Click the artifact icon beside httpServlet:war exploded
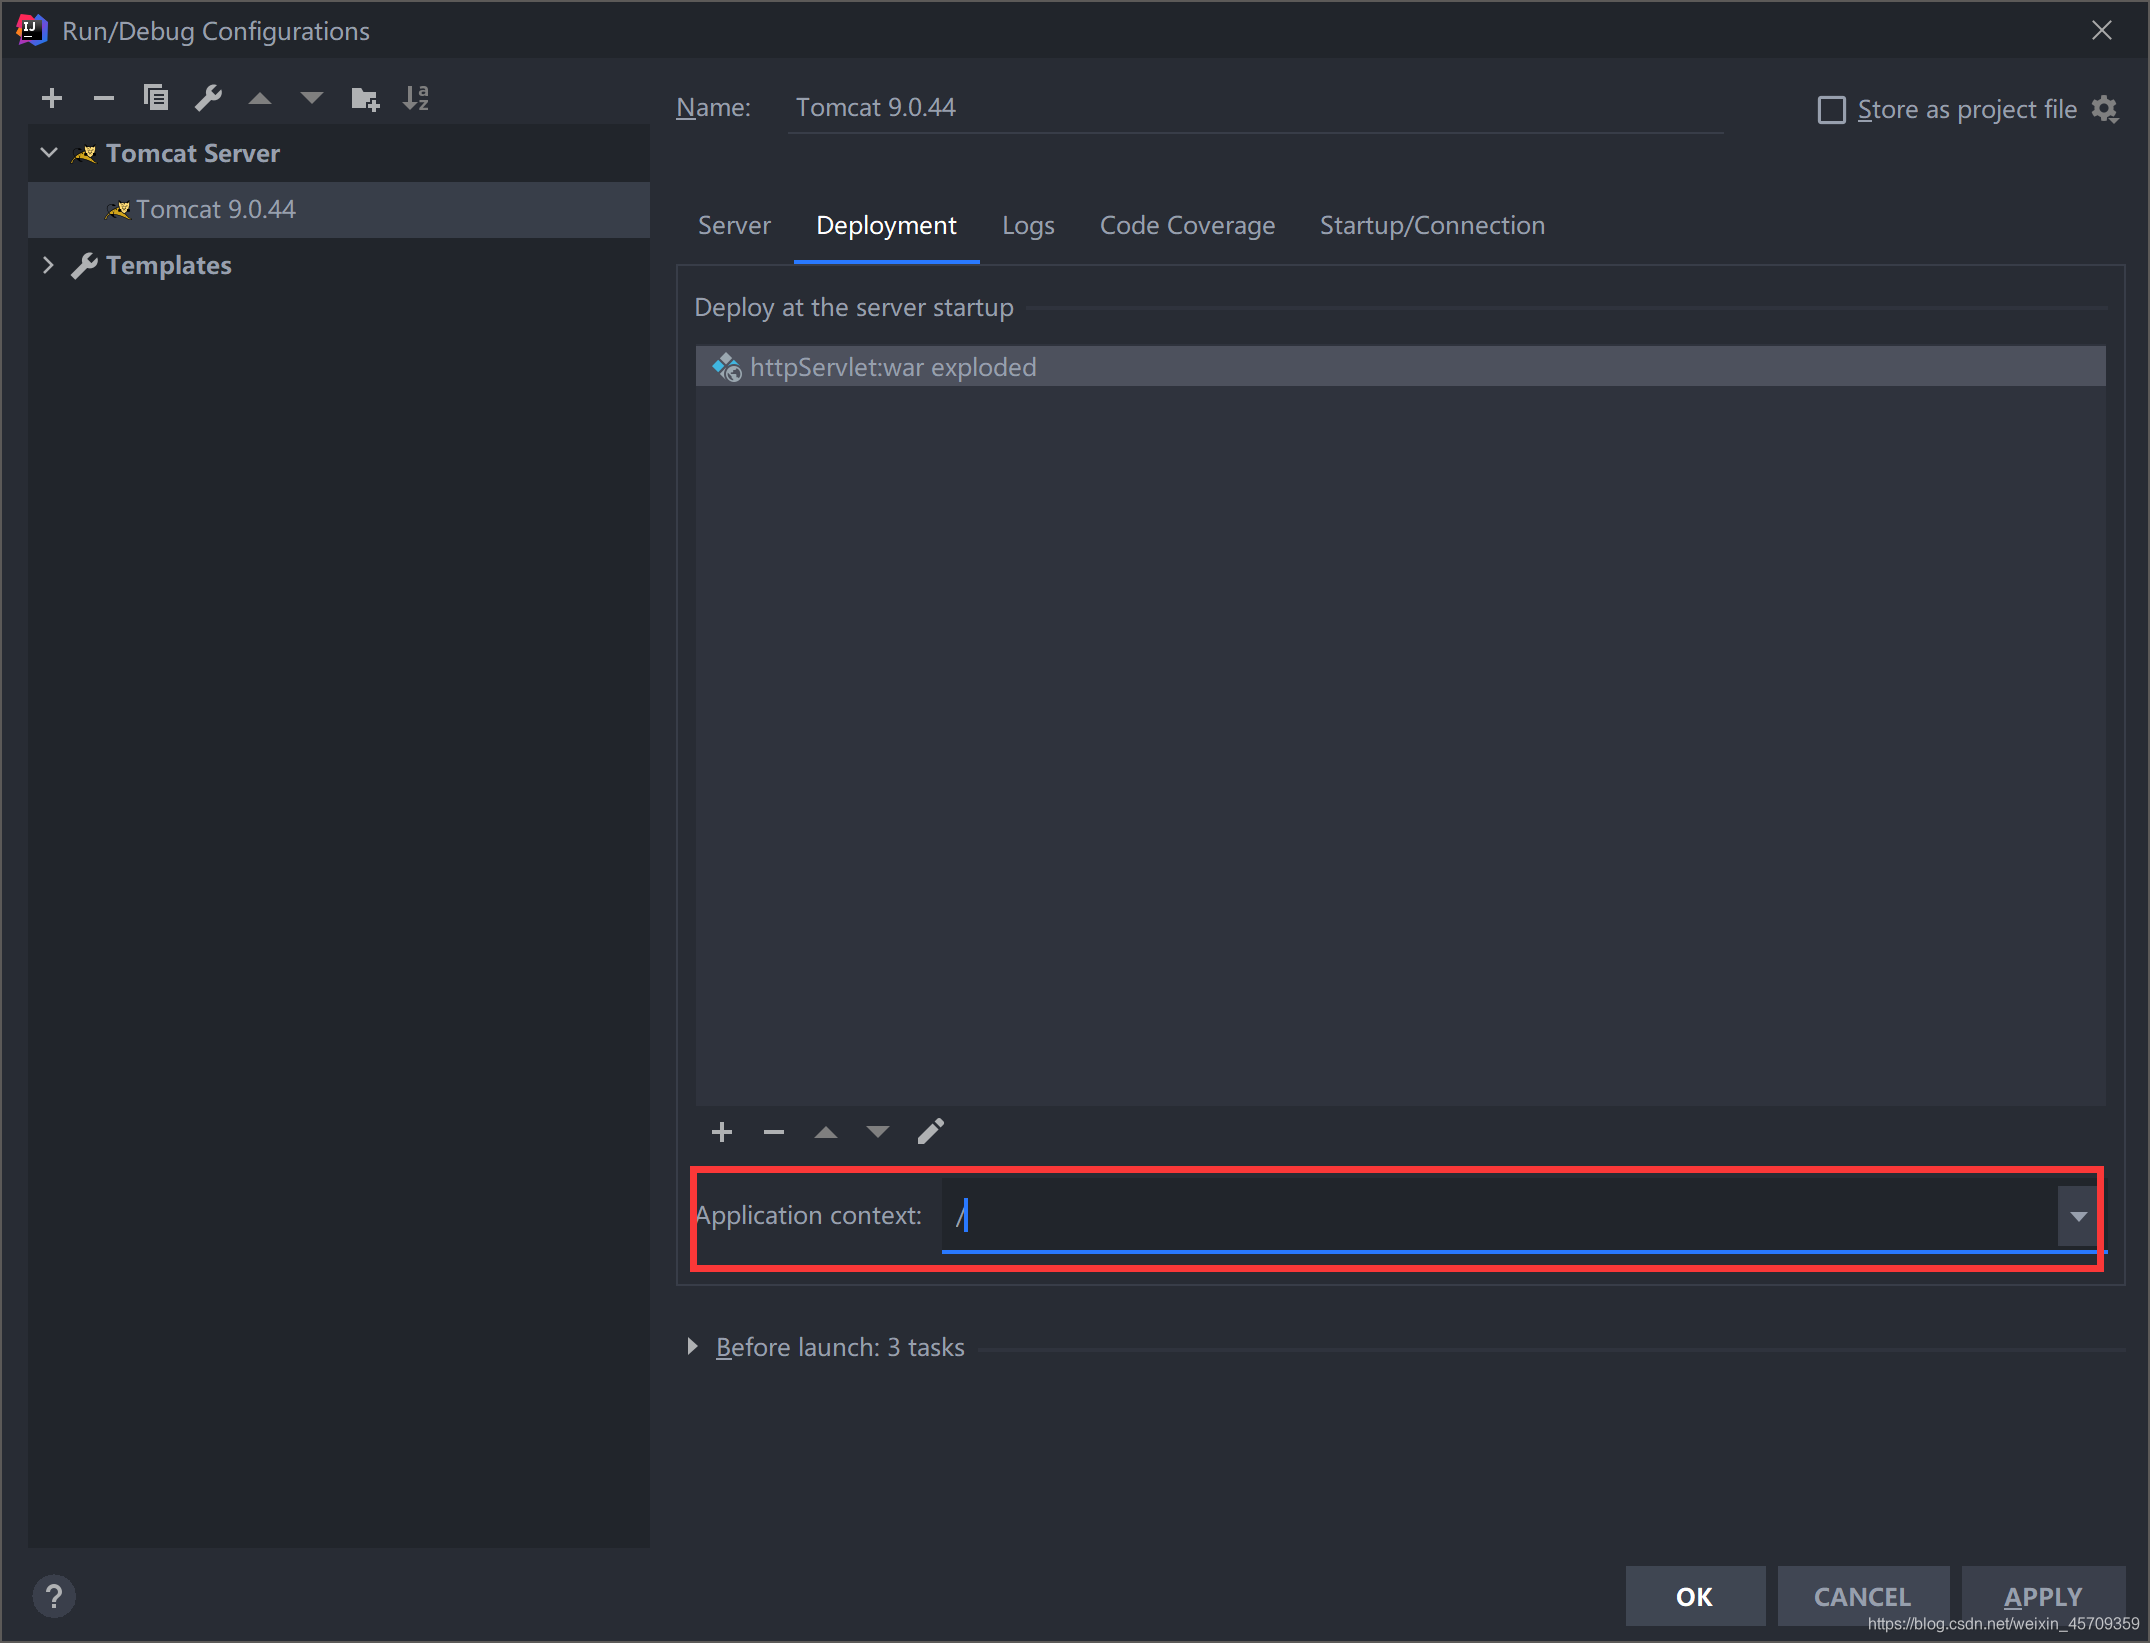 point(727,367)
